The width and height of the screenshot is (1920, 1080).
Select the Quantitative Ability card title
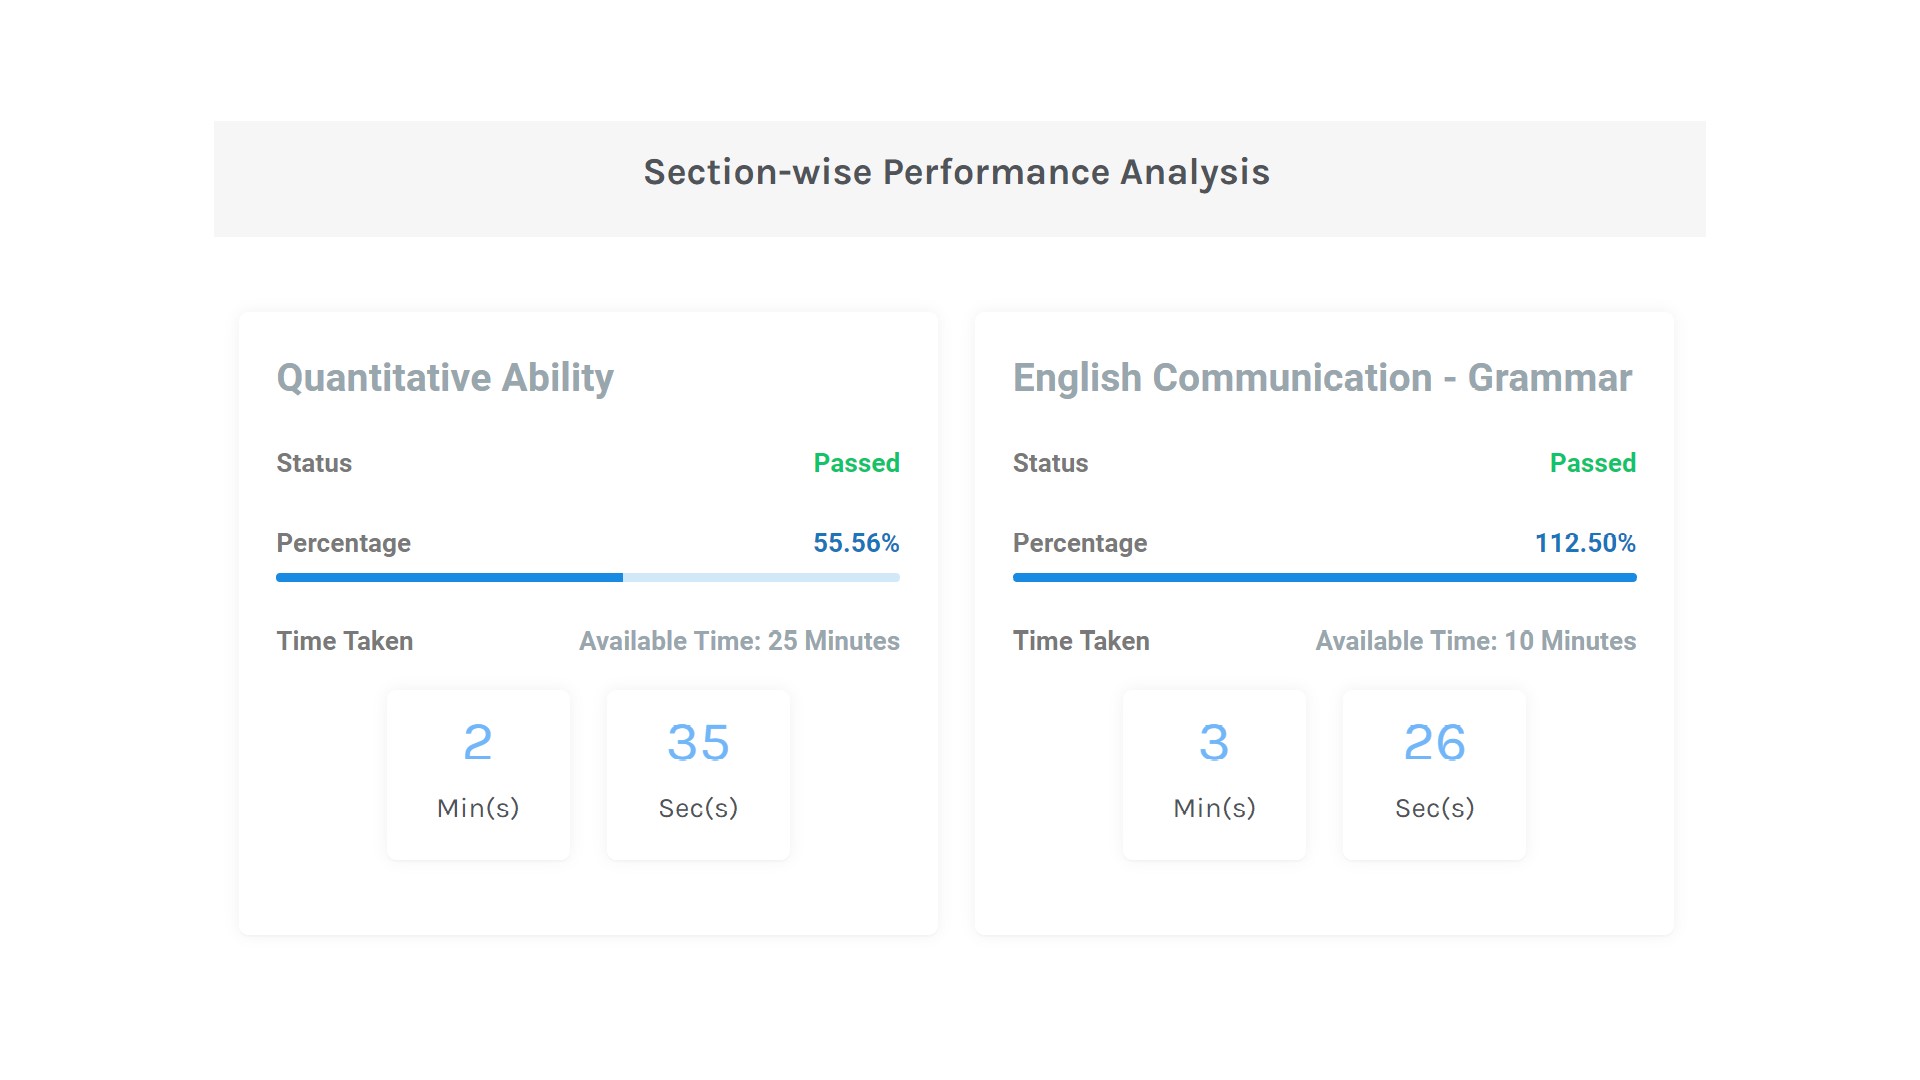(445, 378)
